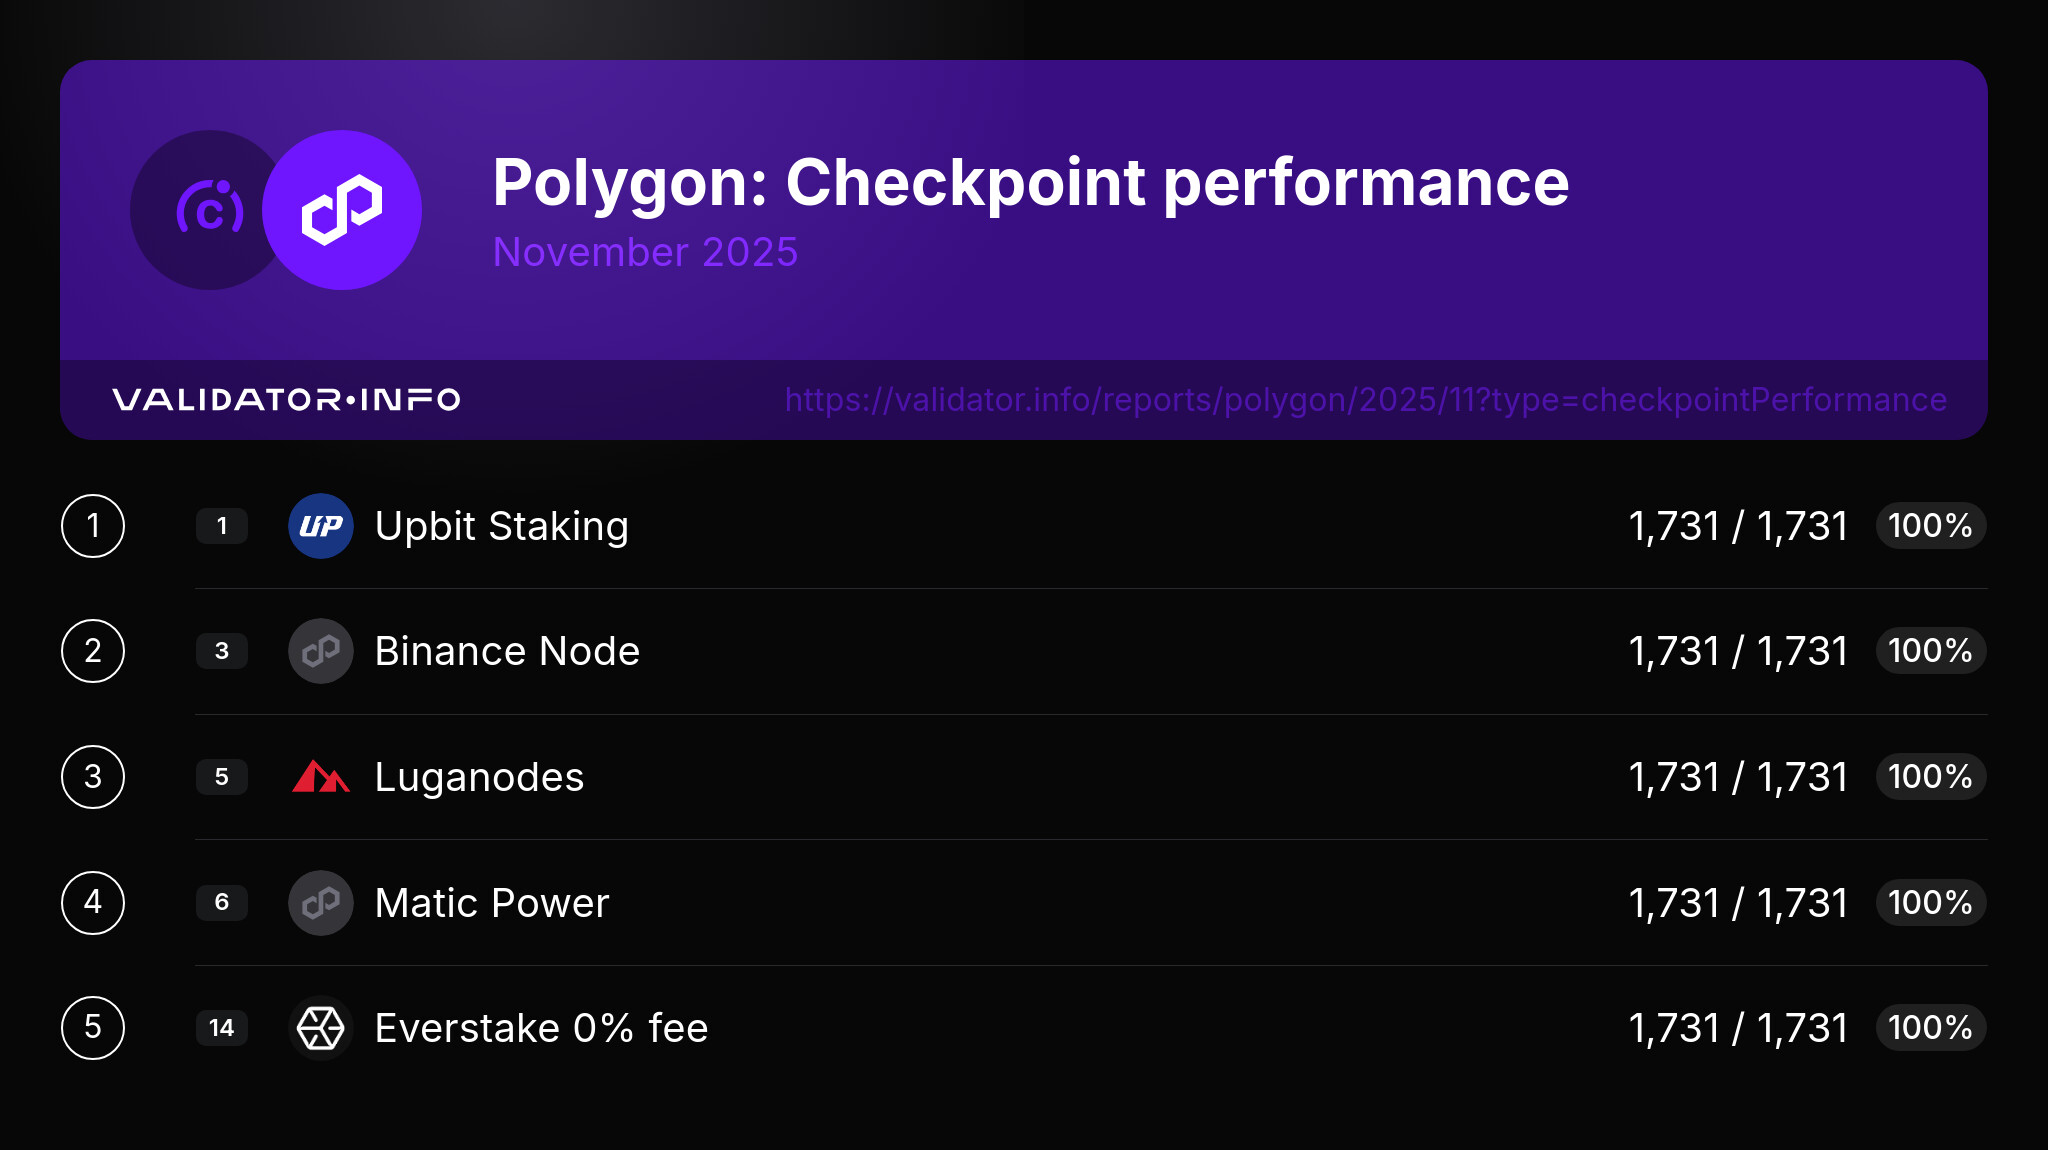Click the 100% badge for Luganodes

click(1930, 777)
